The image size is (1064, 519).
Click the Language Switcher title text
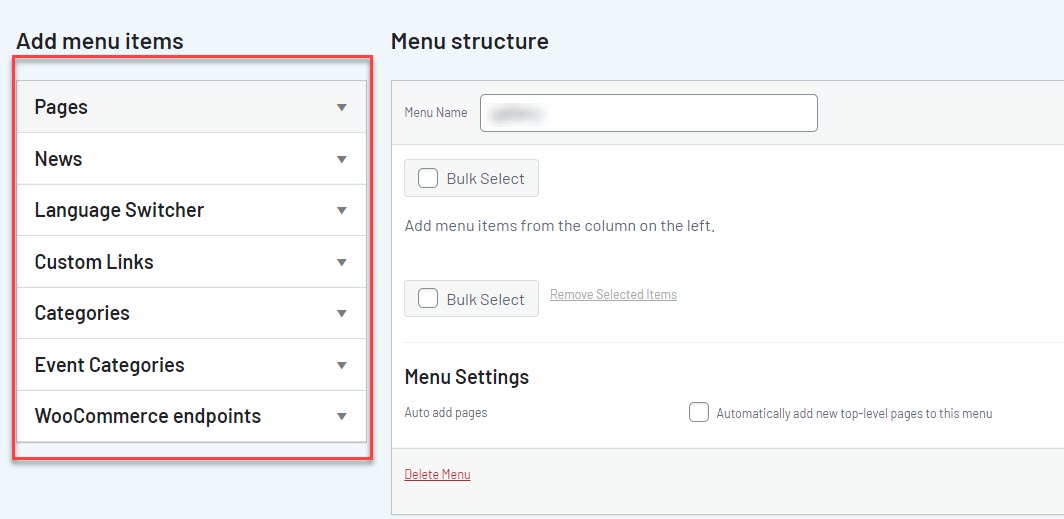(119, 210)
